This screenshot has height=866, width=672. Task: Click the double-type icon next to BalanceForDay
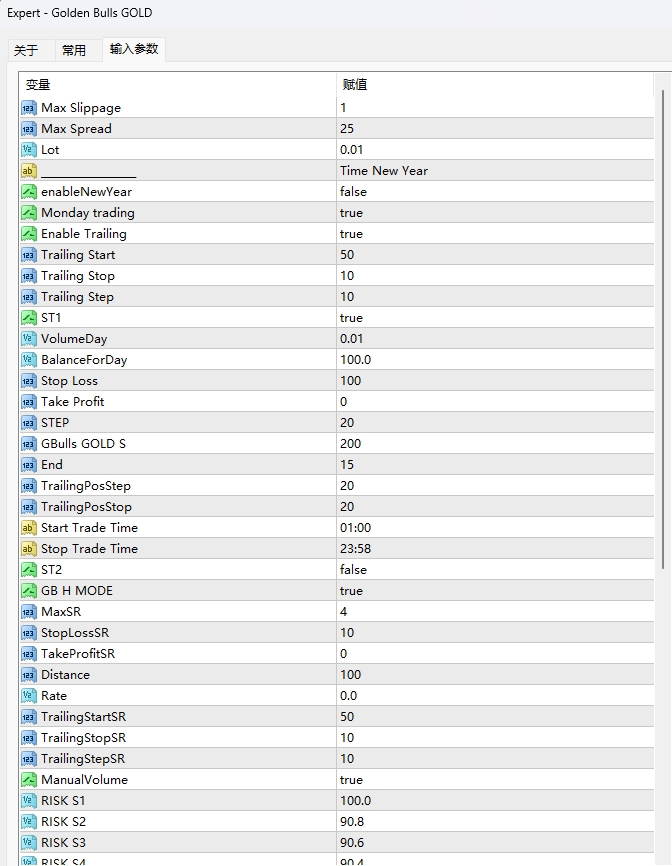(28, 360)
